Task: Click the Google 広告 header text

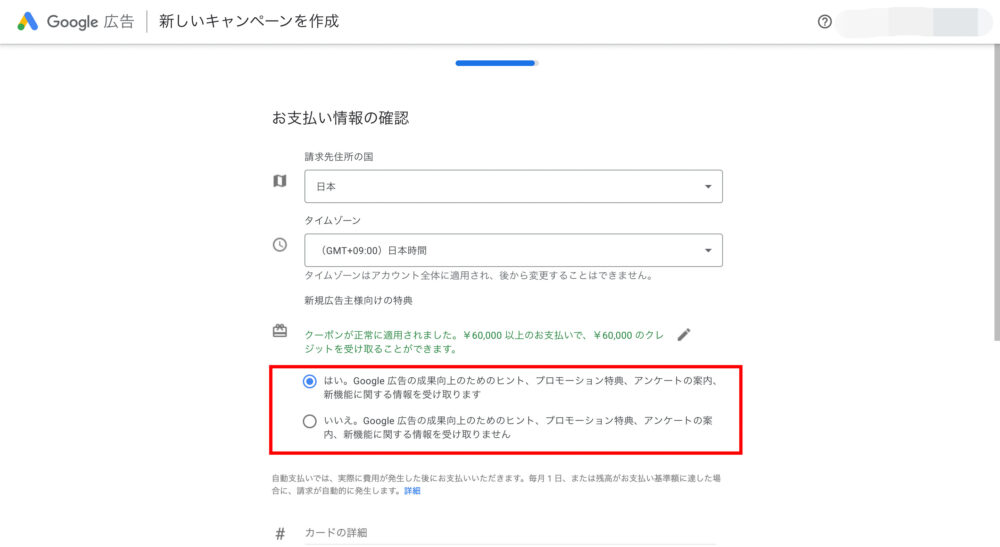Action: click(90, 22)
